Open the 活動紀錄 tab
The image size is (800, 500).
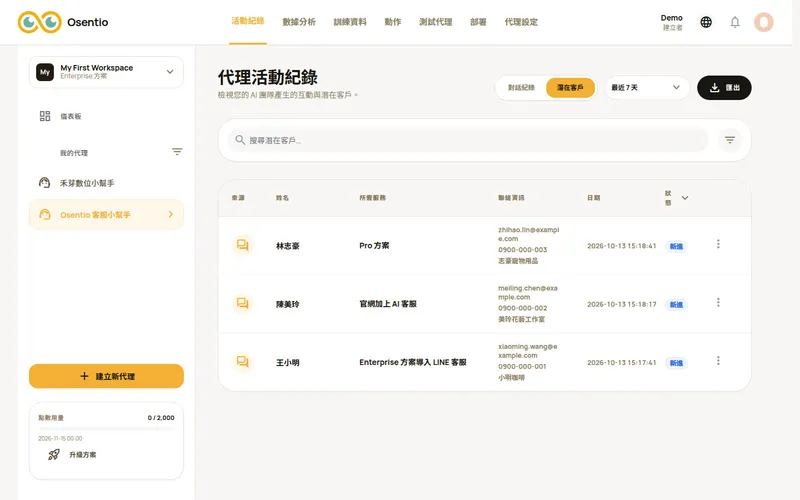pyautogui.click(x=247, y=21)
